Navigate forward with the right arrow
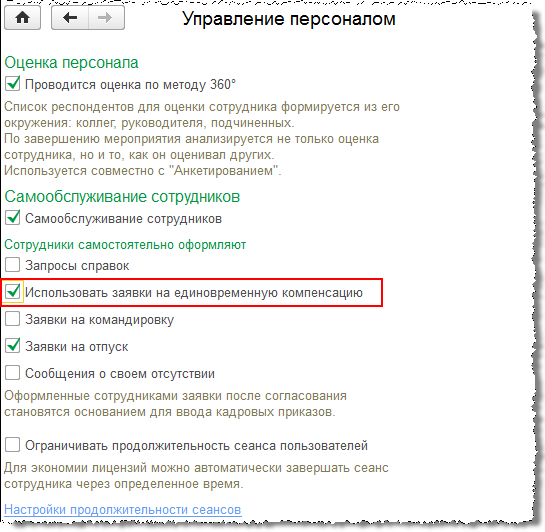The image size is (545, 532). (x=106, y=17)
